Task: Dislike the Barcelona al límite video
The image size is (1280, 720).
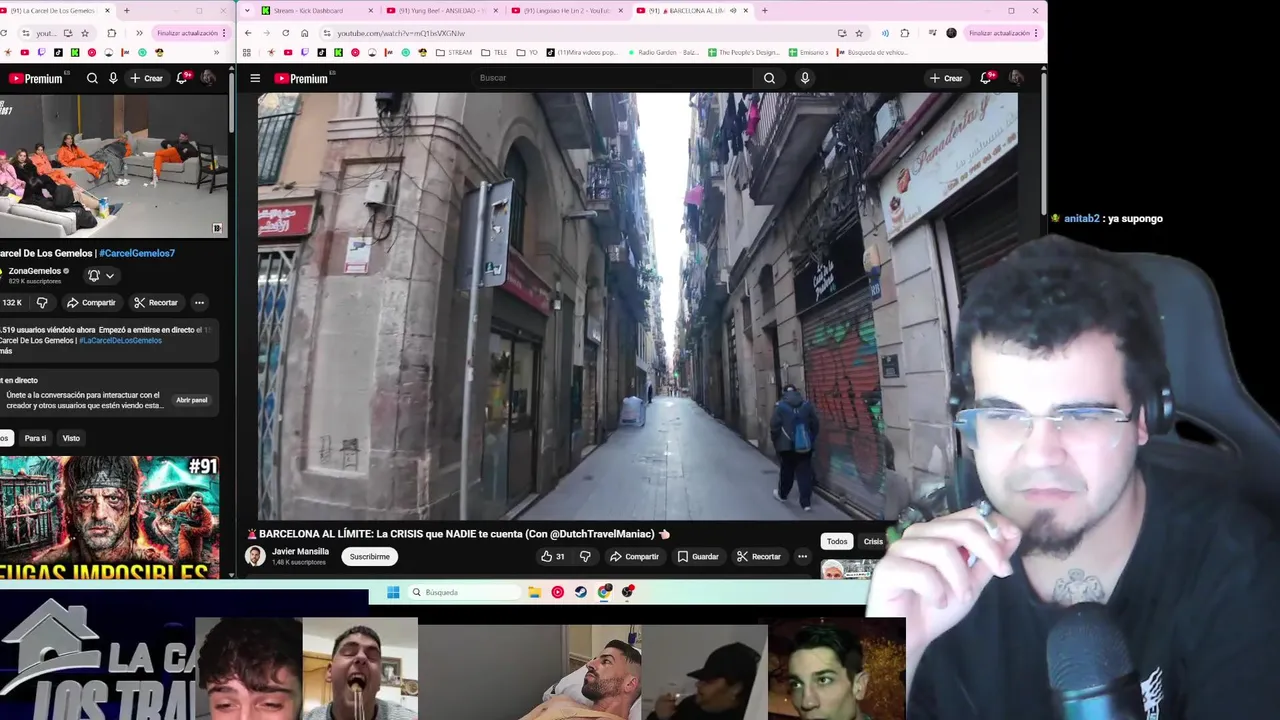Action: 586,557
